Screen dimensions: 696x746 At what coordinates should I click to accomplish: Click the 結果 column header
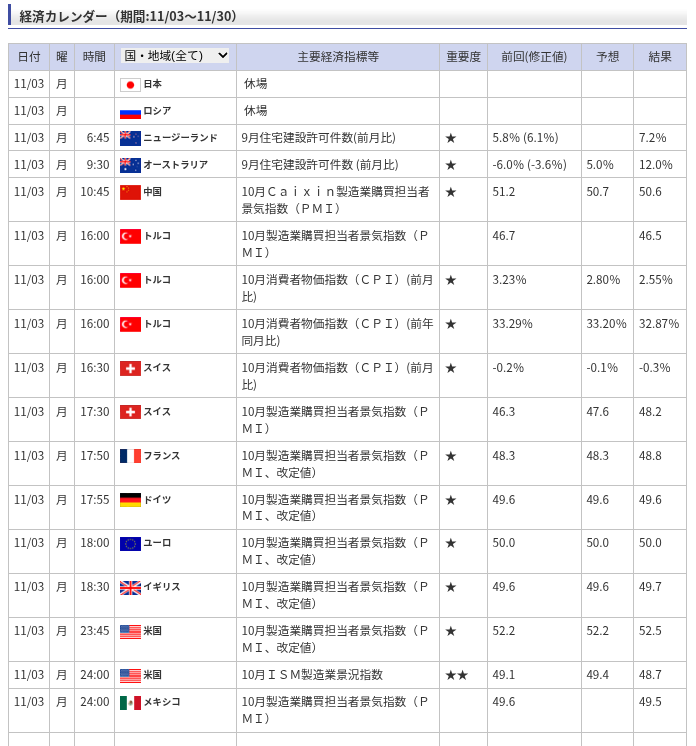coord(660,57)
